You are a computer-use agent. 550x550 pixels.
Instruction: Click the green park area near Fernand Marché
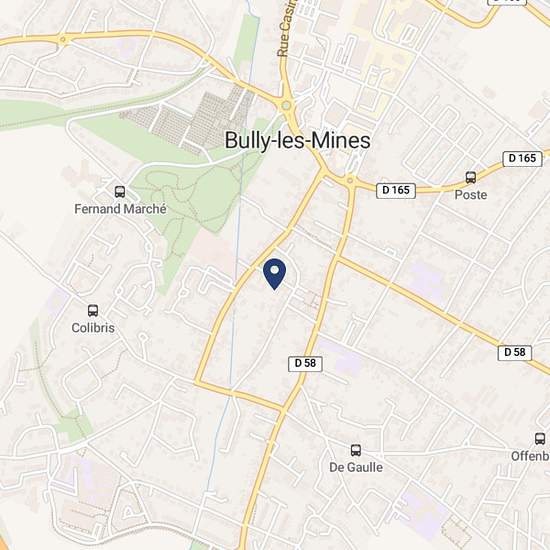(x=196, y=196)
